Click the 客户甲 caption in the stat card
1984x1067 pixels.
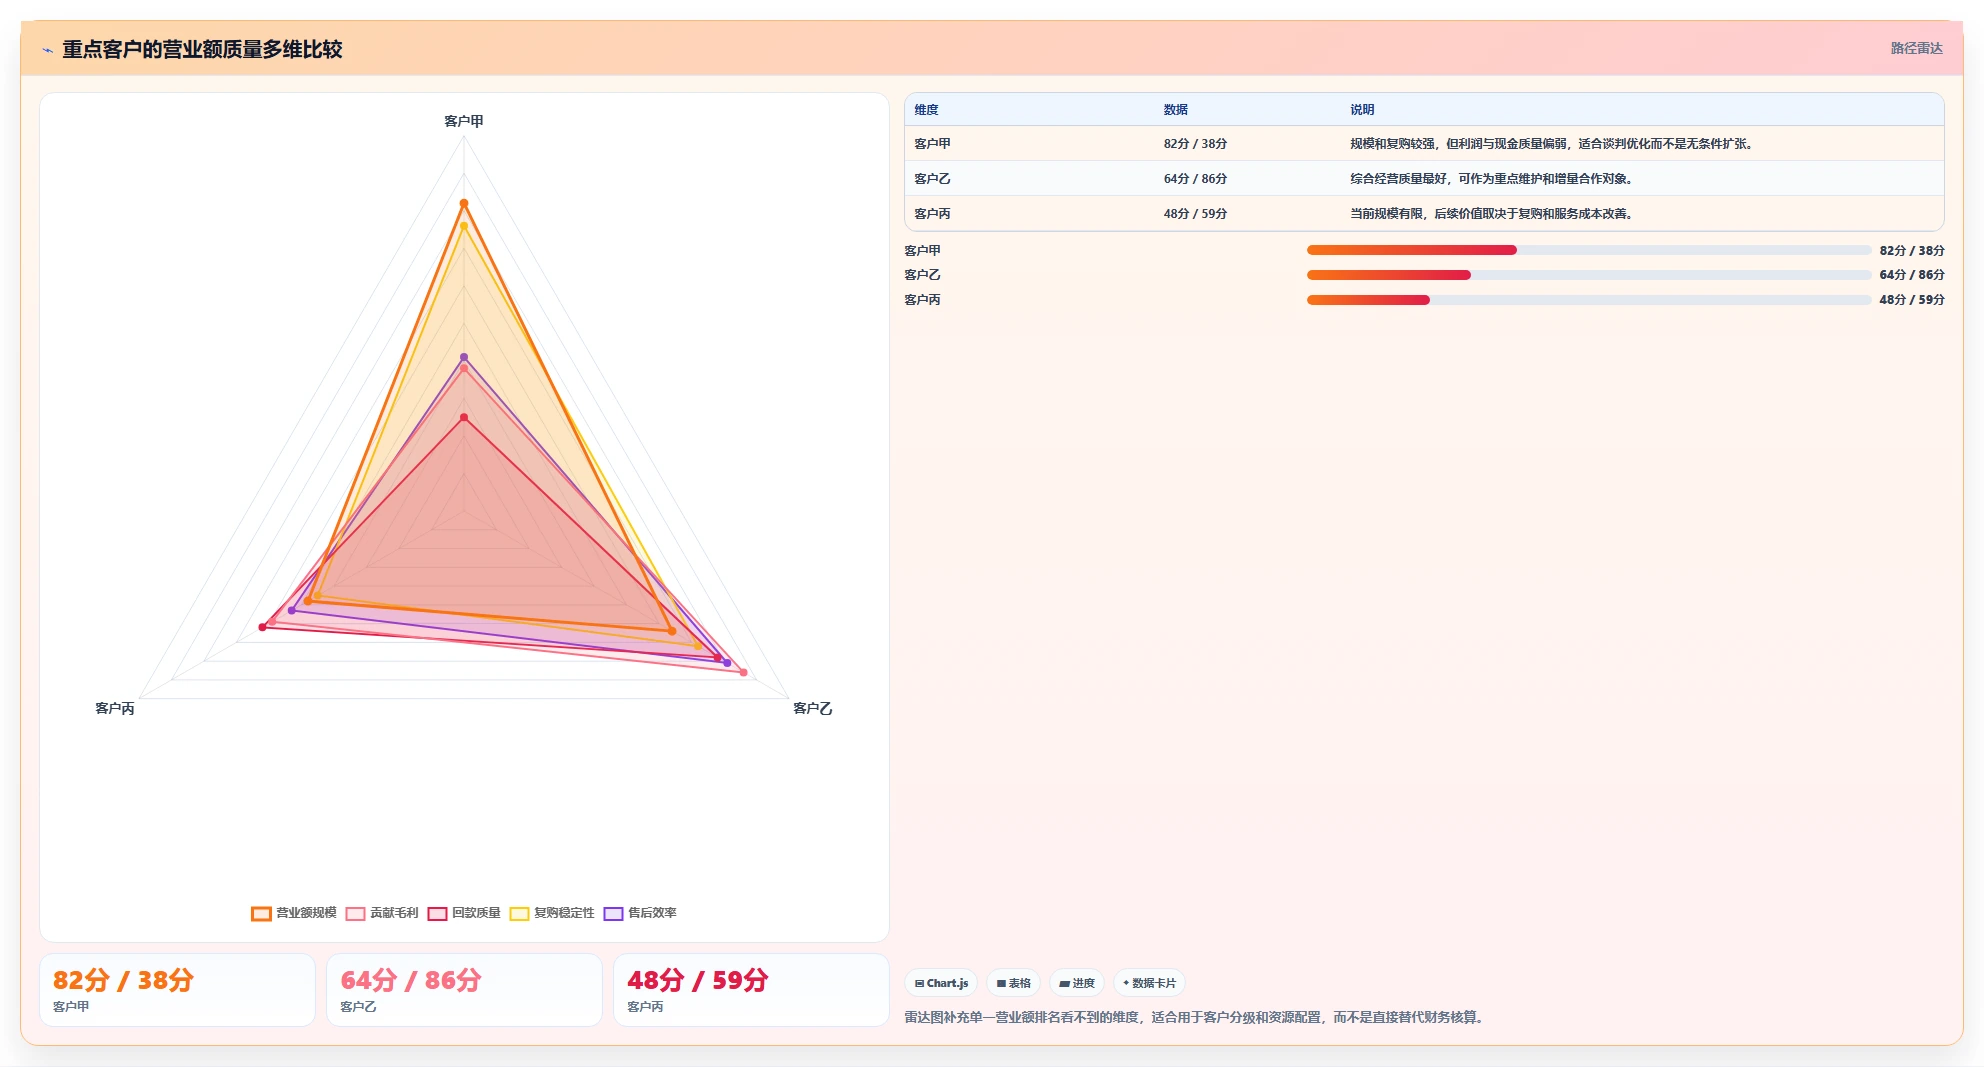tap(71, 1007)
